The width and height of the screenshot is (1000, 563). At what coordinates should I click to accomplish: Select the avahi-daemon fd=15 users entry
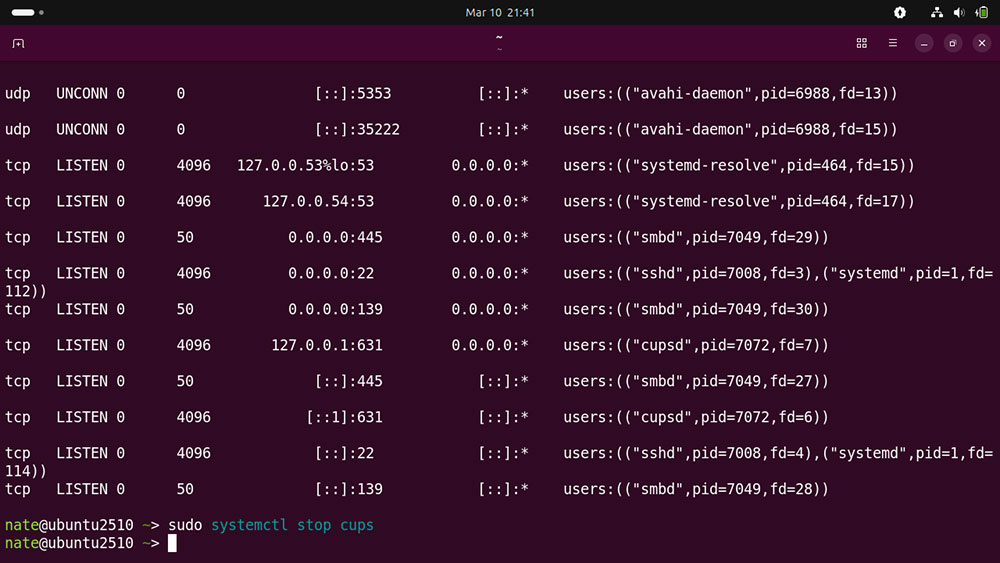tap(730, 129)
